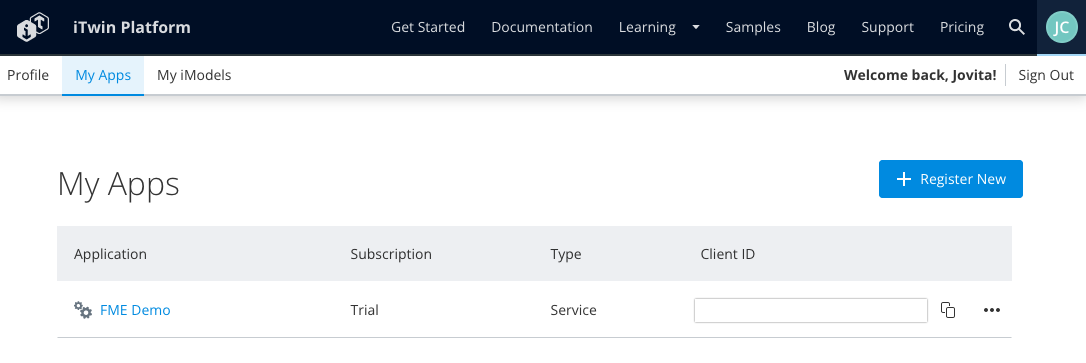The height and width of the screenshot is (363, 1086).
Task: Click the Subscription column header
Action: coord(391,254)
